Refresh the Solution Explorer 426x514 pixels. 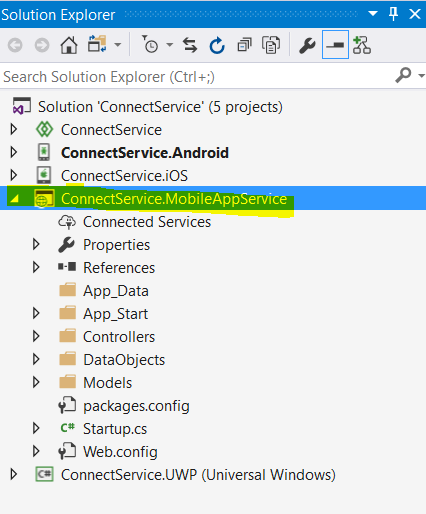point(217,45)
